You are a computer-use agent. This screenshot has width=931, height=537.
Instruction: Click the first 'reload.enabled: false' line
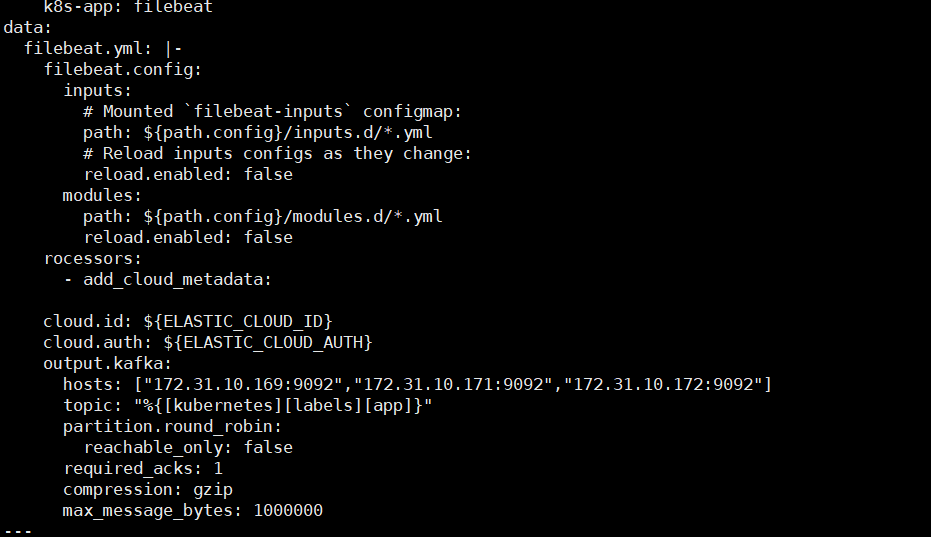[188, 175]
